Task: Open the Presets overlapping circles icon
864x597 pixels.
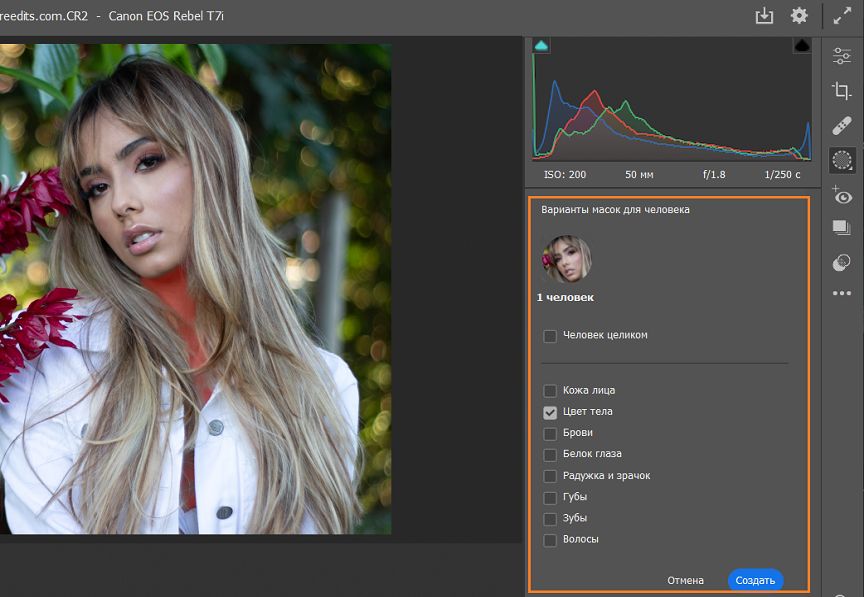Action: click(x=841, y=262)
